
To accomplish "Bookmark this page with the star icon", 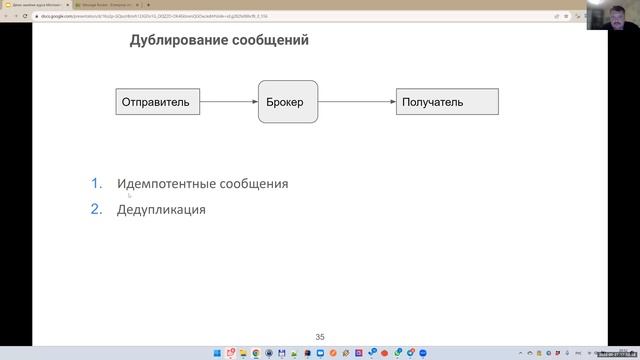I will (566, 16).
